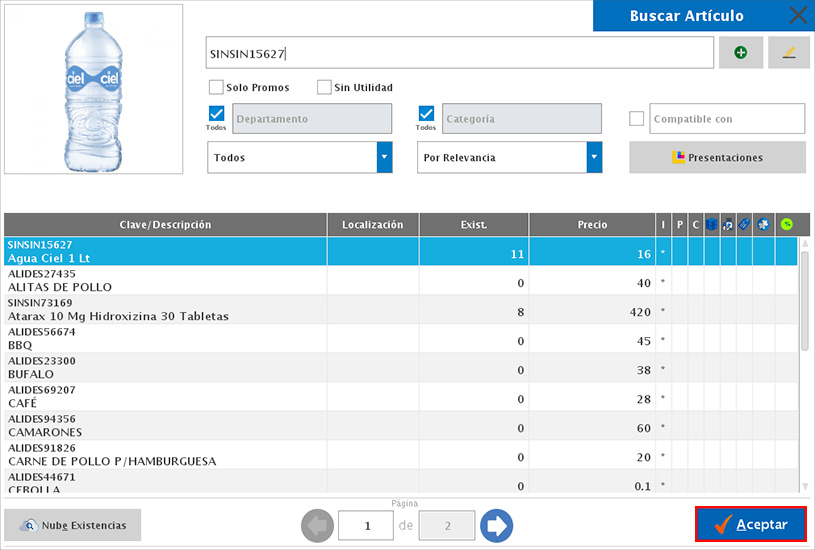Click the blue cube column header icon
Viewport: 815px width, 550px height.
point(712,225)
